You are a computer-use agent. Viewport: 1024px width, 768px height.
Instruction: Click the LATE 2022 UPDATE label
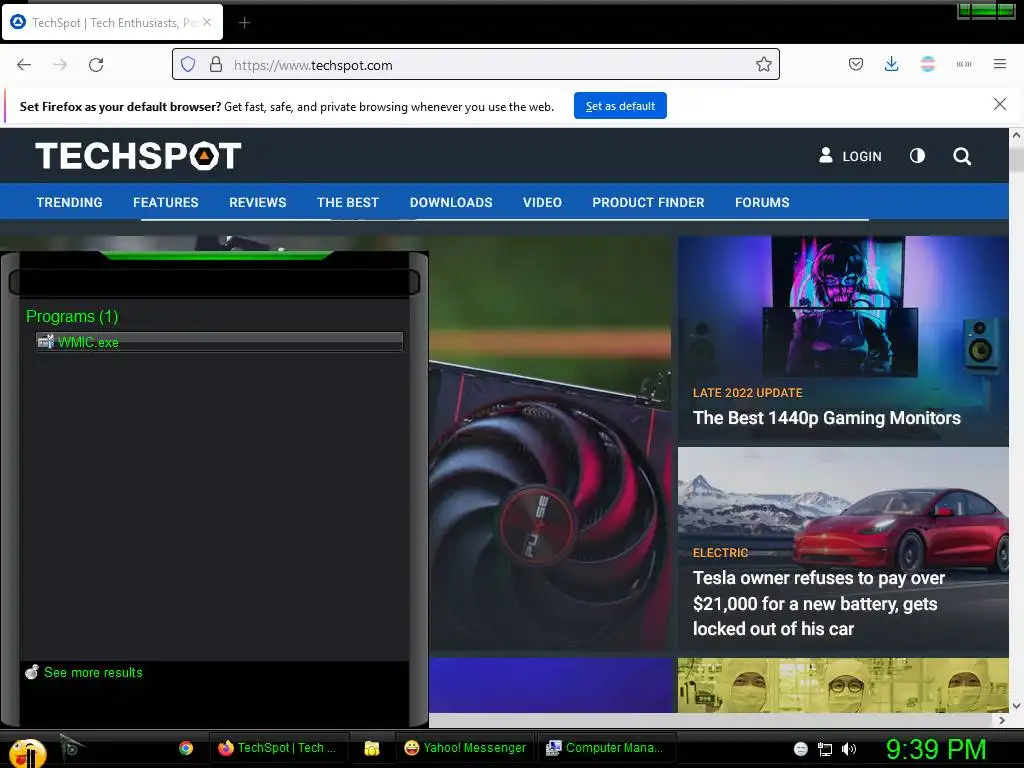coord(748,393)
